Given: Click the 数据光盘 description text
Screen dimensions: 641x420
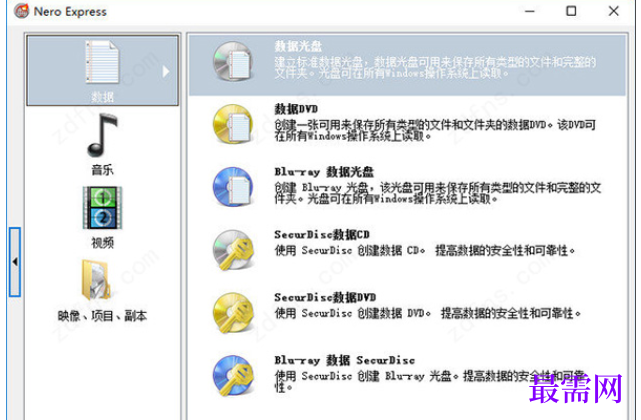Looking at the screenshot, I should [435, 67].
